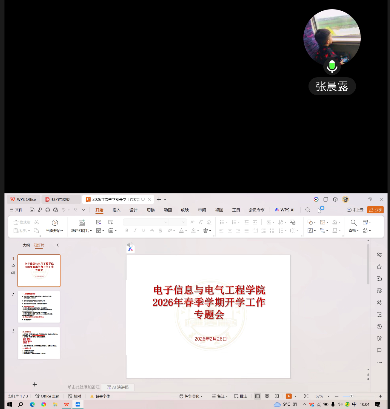Switch to 大纲 outline tab

pyautogui.click(x=26, y=245)
